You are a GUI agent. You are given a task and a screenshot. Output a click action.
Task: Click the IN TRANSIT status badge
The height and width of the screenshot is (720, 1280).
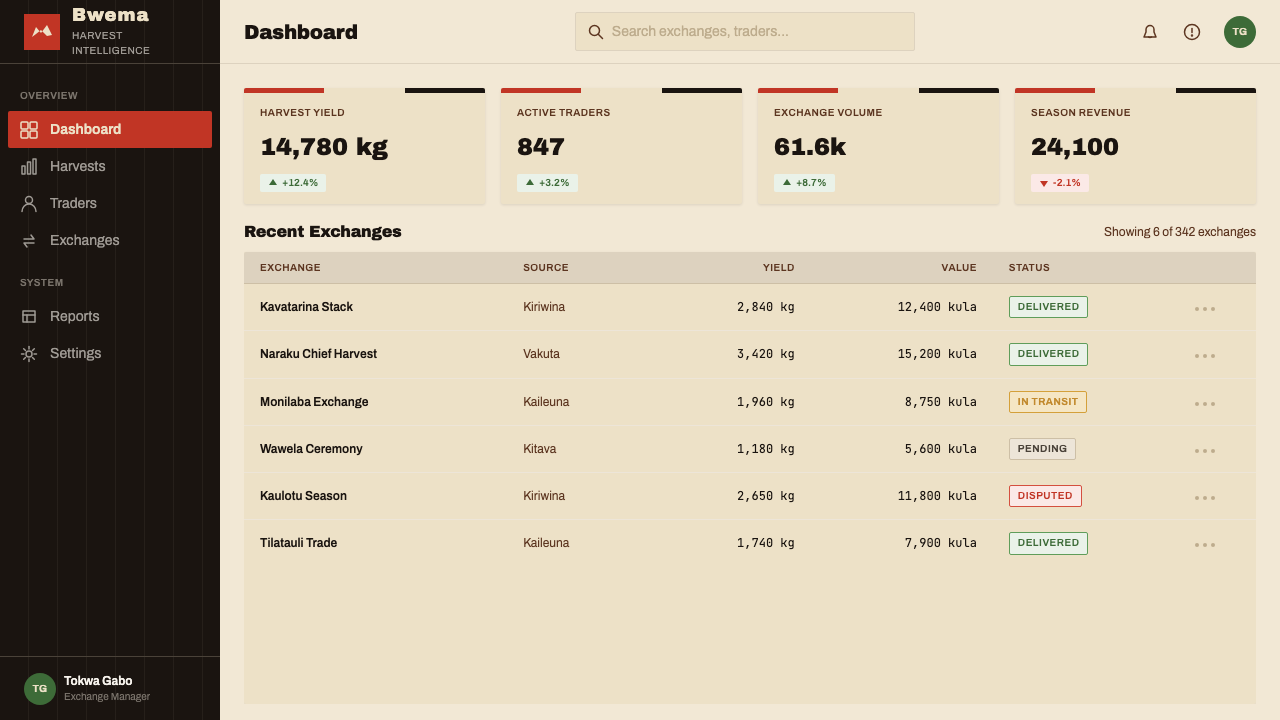point(1048,402)
